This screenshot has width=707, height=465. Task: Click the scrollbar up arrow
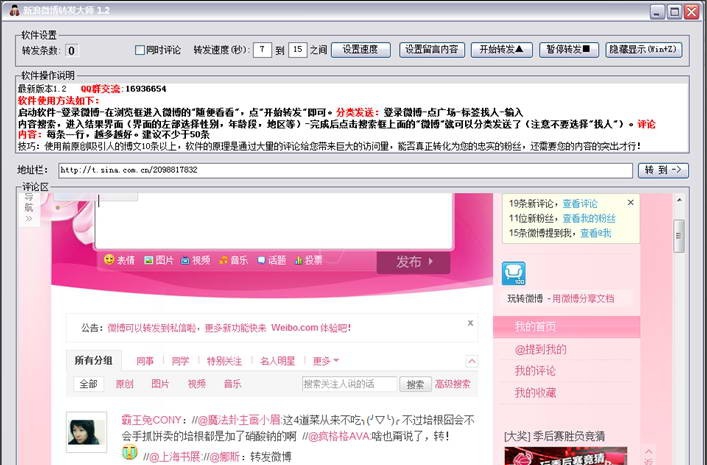(x=679, y=199)
